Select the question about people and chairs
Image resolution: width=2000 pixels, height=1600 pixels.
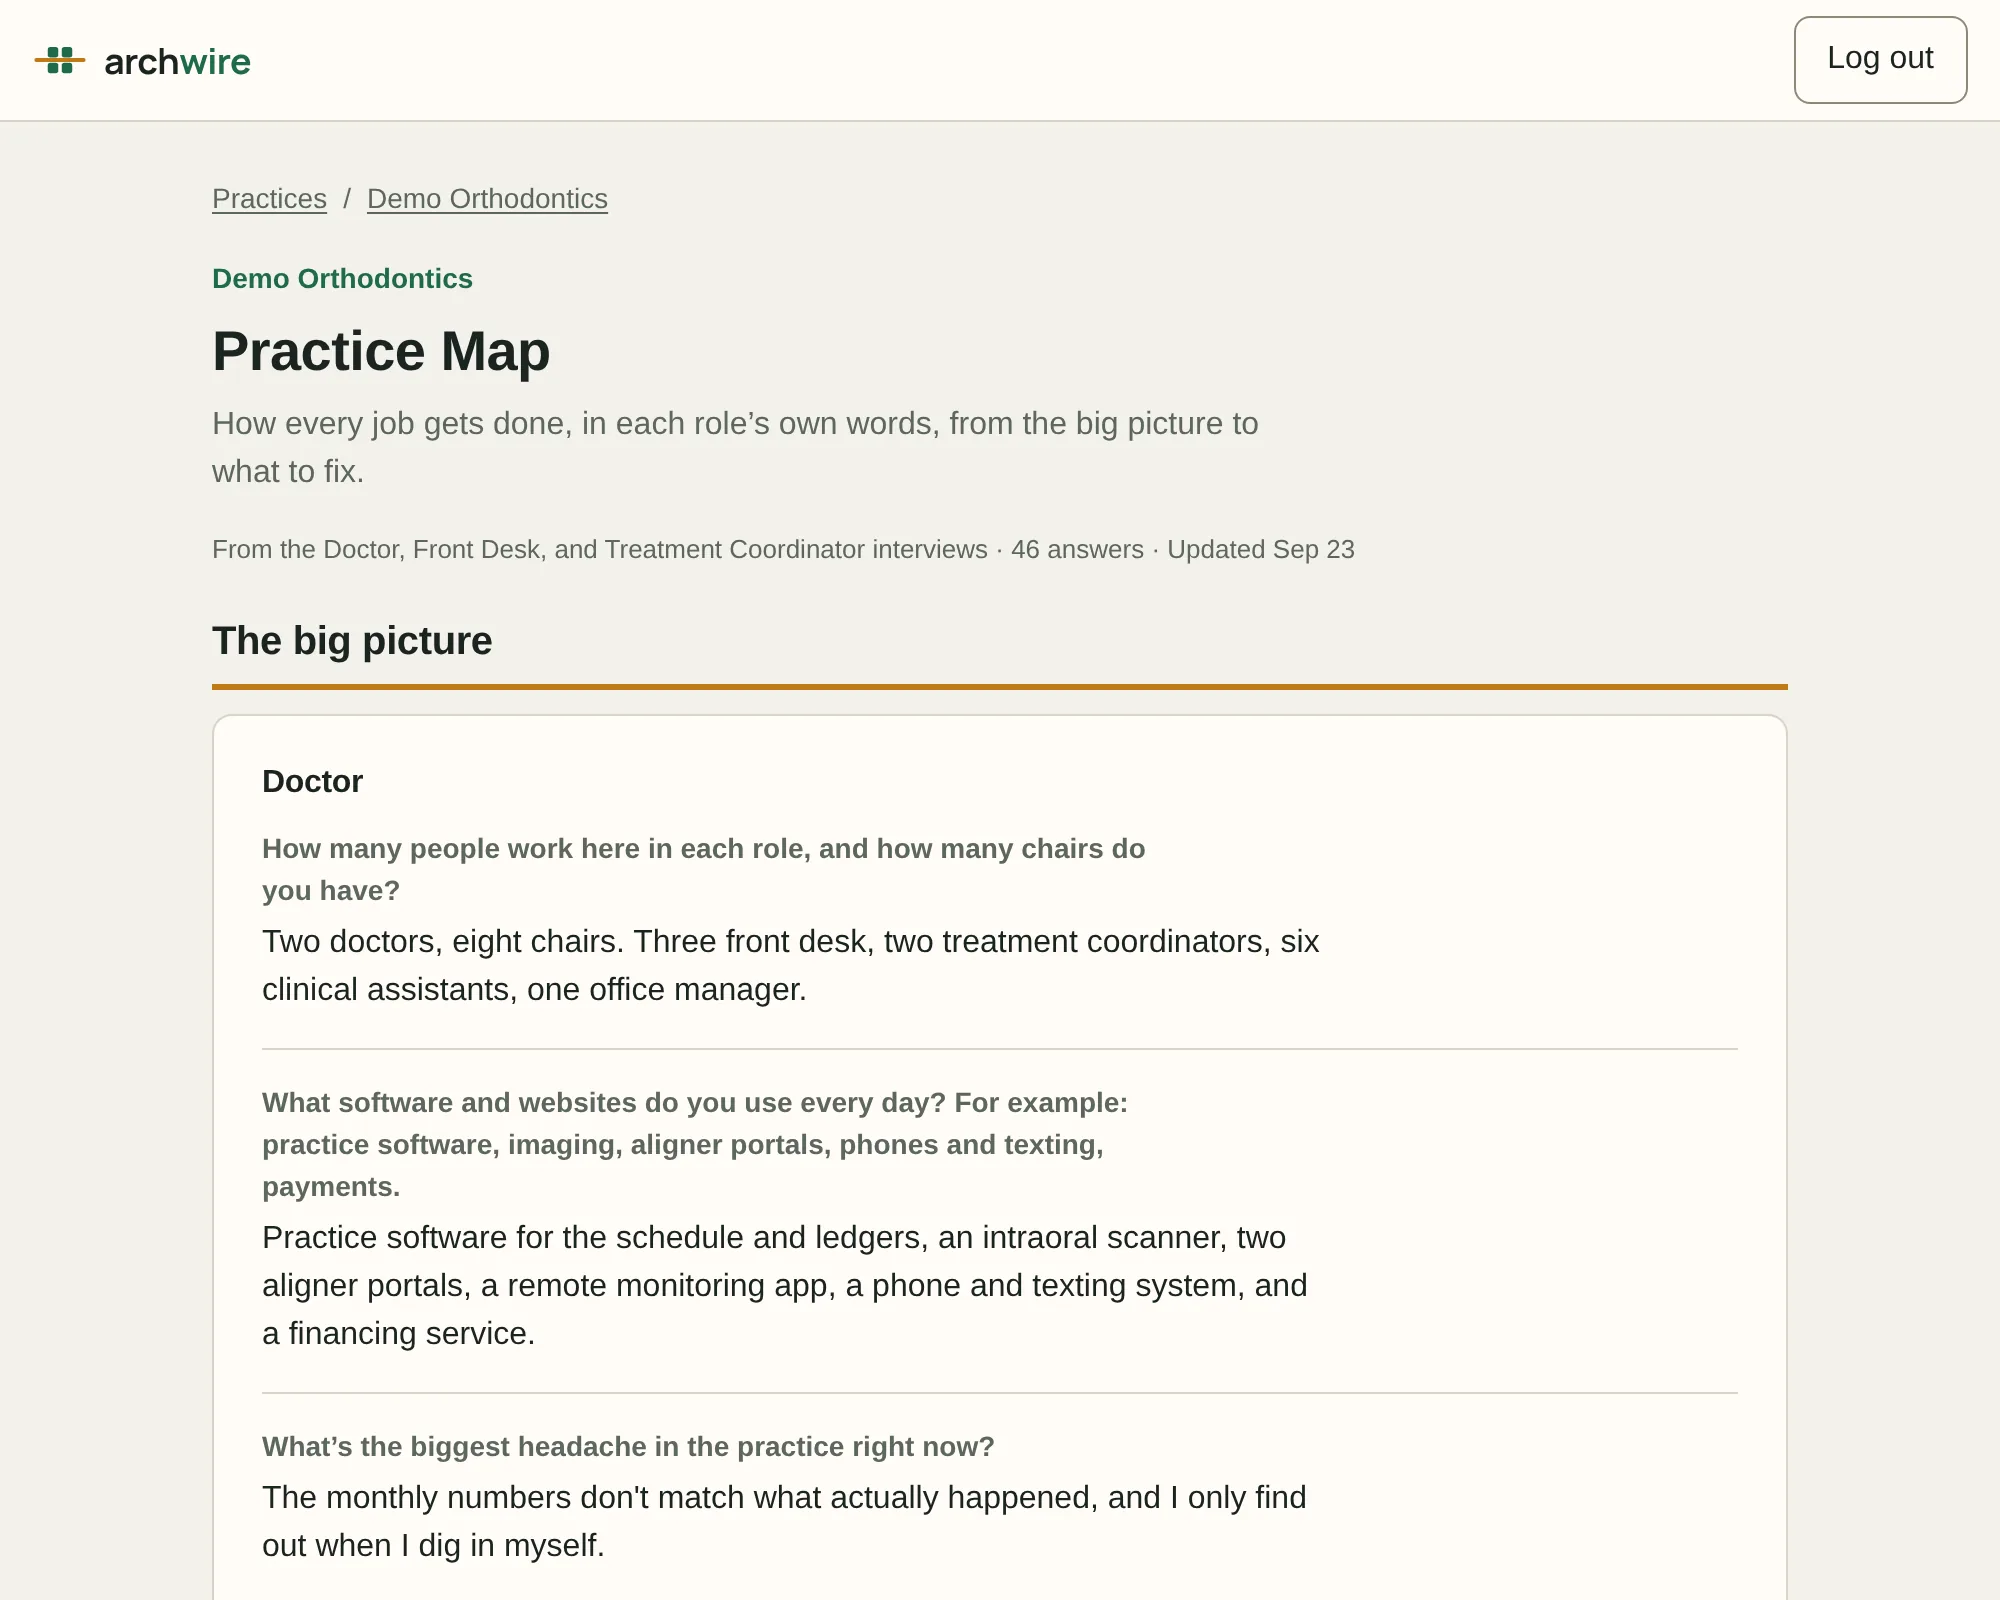tap(703, 869)
